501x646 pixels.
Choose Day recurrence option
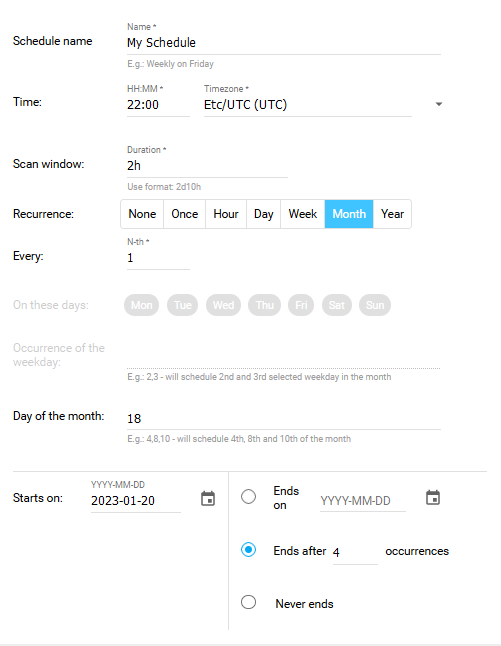[x=264, y=214]
